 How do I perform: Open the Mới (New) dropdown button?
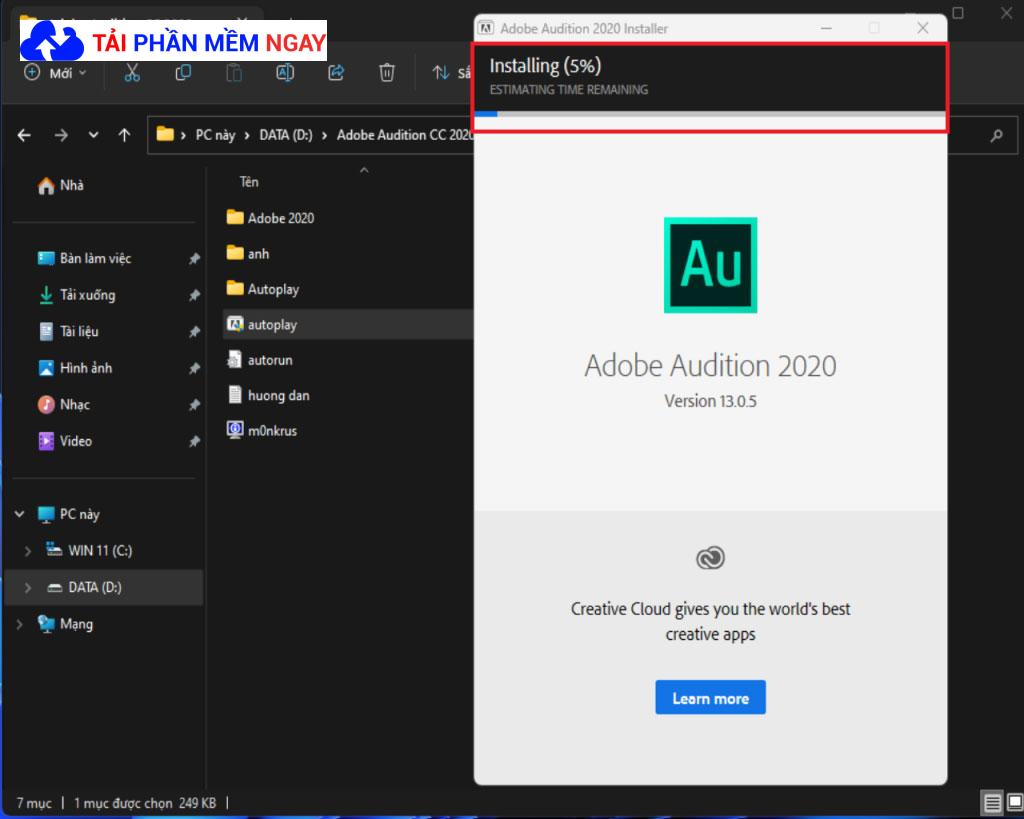(x=55, y=72)
